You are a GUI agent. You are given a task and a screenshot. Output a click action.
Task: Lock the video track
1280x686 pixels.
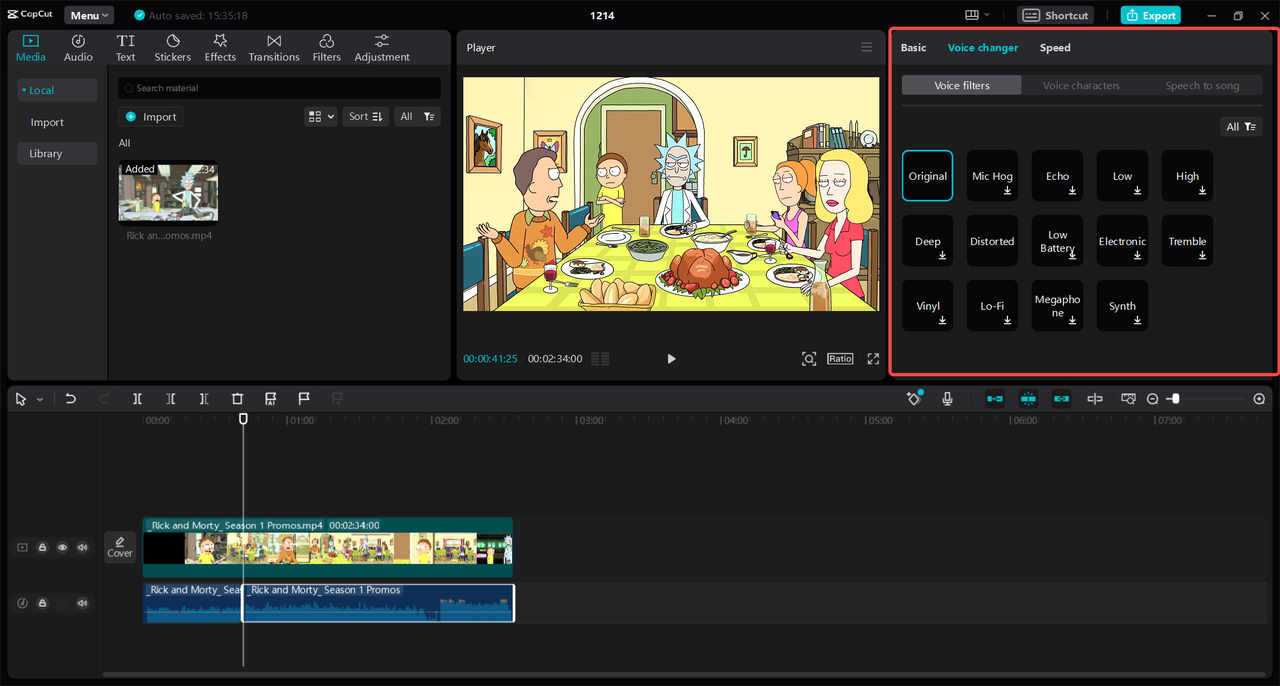42,548
